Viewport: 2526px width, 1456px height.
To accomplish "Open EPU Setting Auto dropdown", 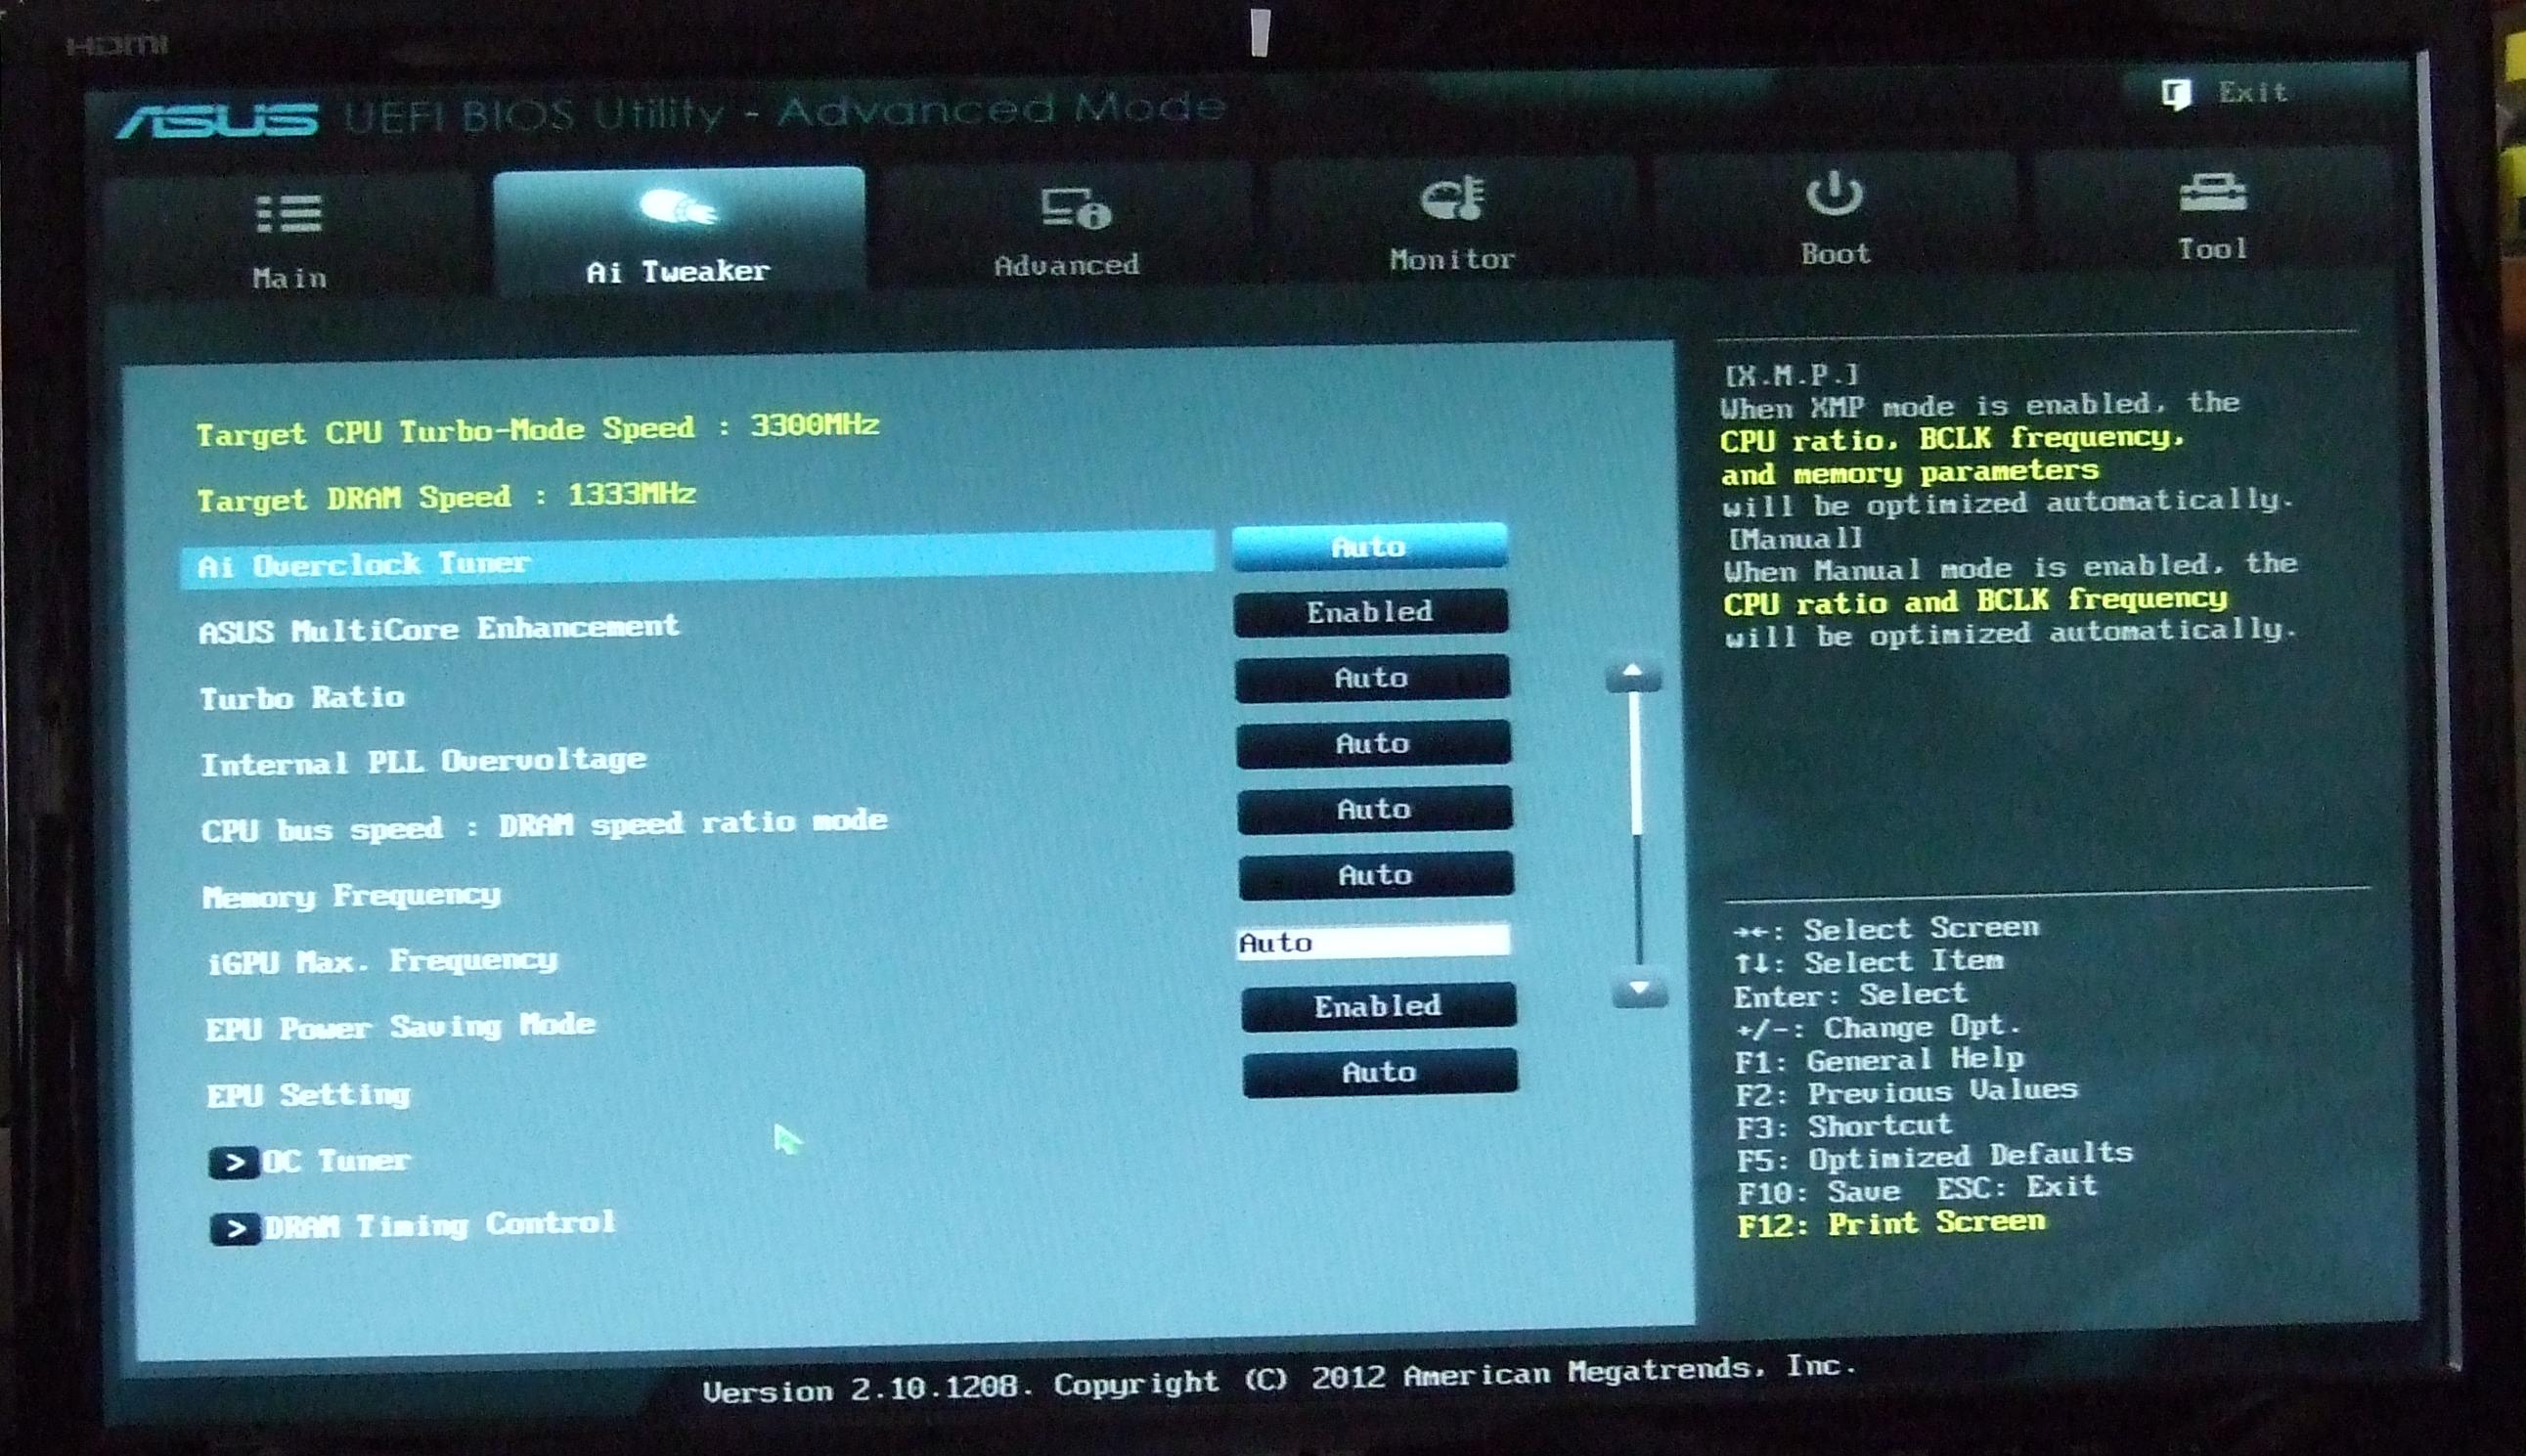I will click(1379, 1072).
